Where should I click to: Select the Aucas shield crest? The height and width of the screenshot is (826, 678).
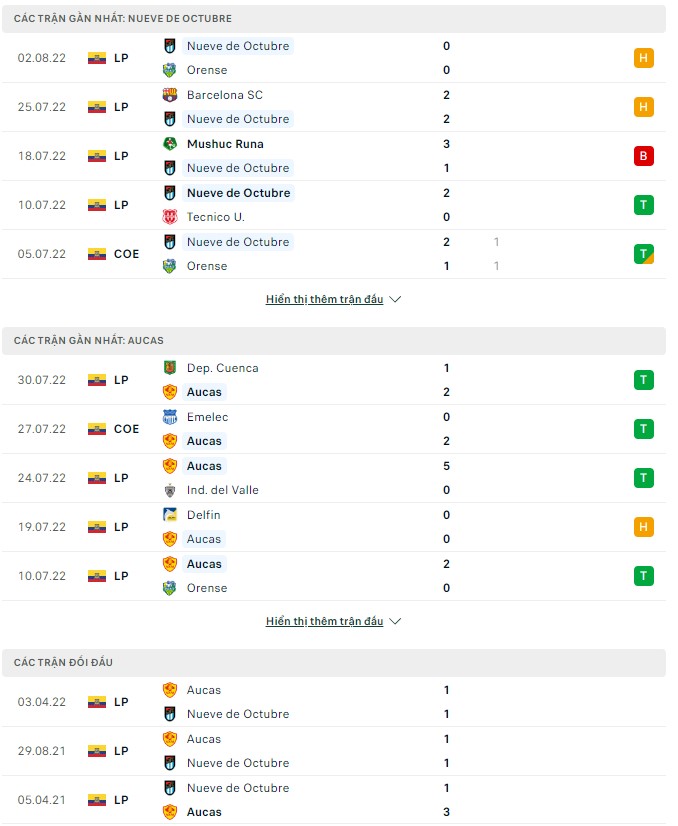[x=171, y=392]
